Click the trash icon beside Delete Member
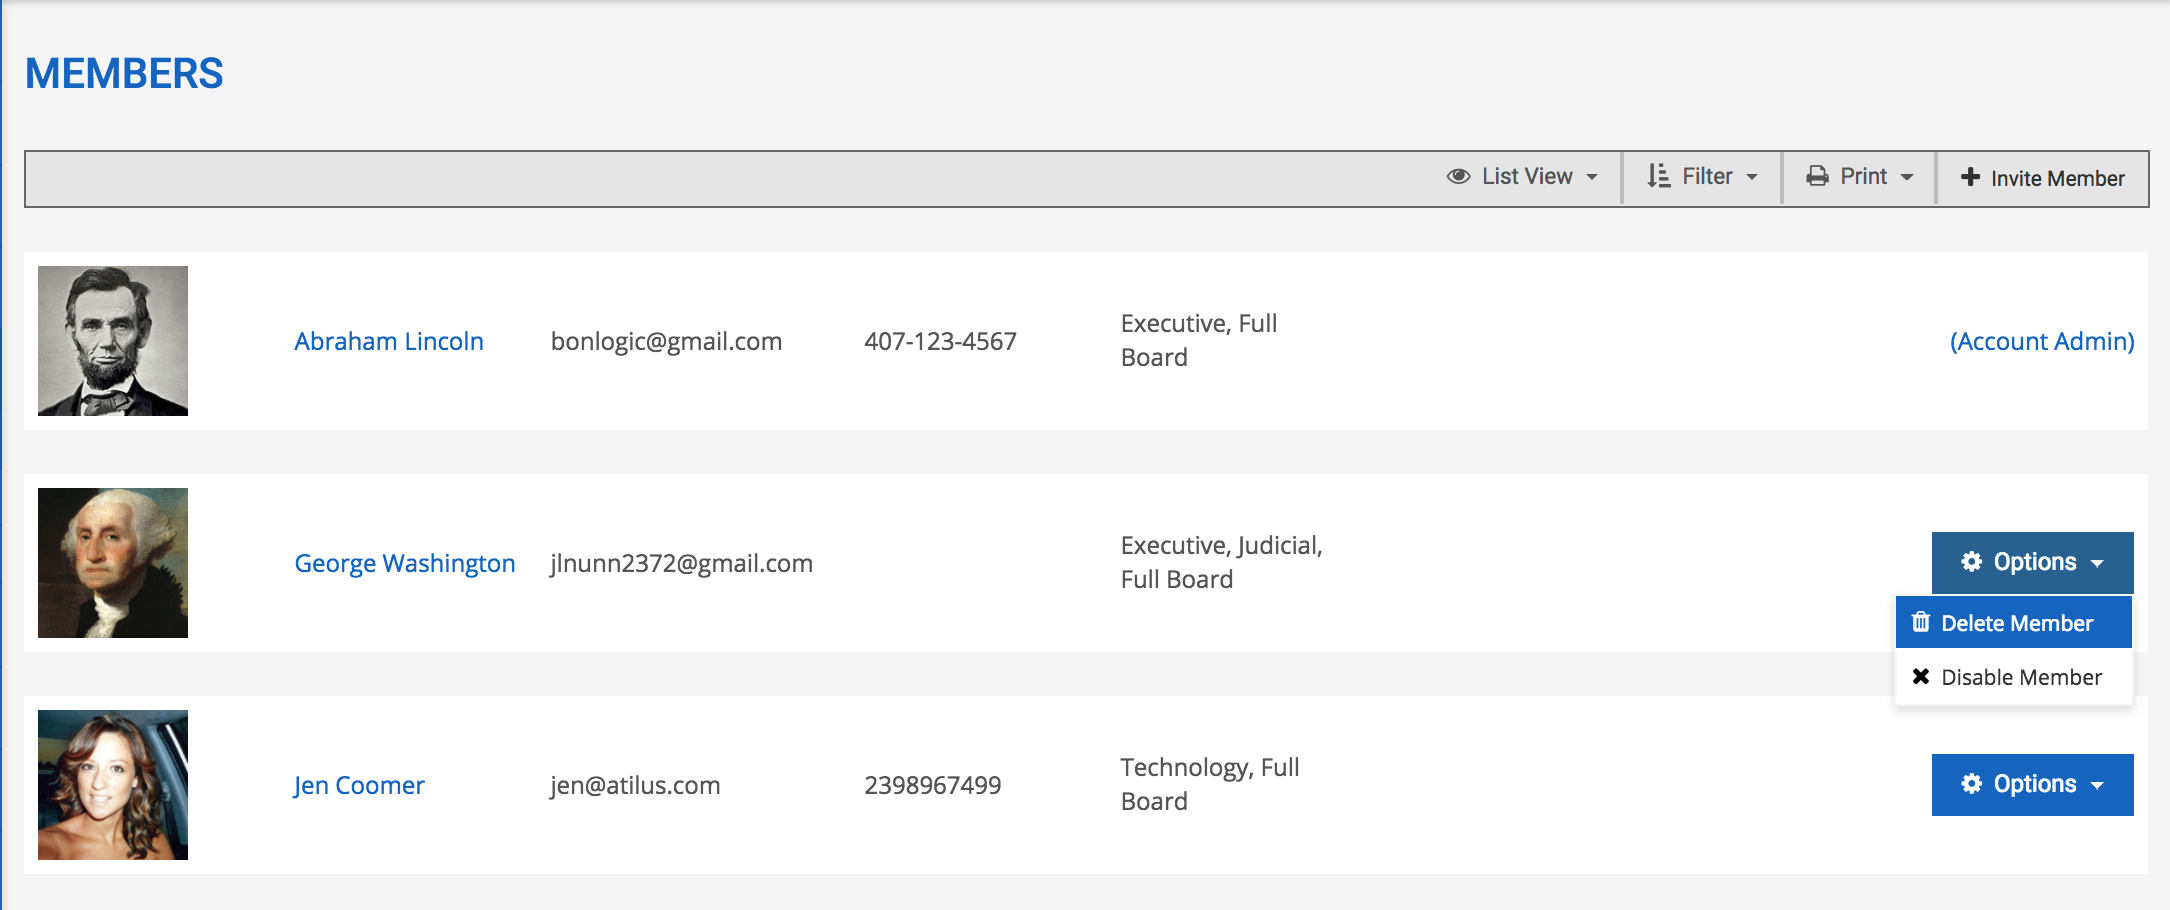The image size is (2170, 910). pyautogui.click(x=1920, y=623)
